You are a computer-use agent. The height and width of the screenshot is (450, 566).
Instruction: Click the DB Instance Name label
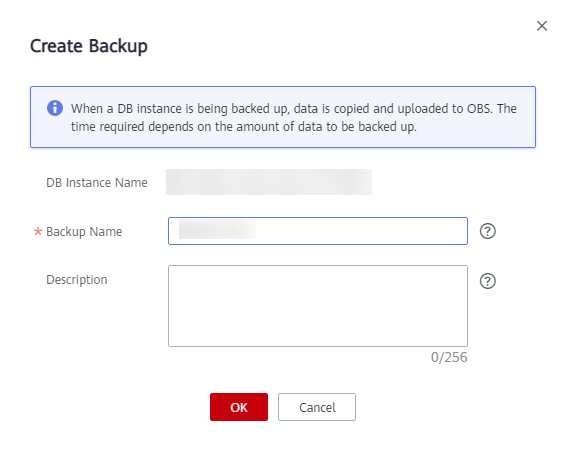tap(97, 183)
